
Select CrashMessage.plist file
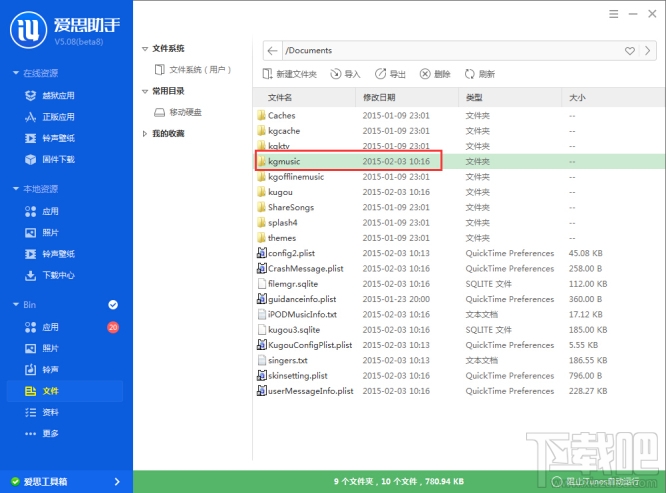[x=459, y=268]
